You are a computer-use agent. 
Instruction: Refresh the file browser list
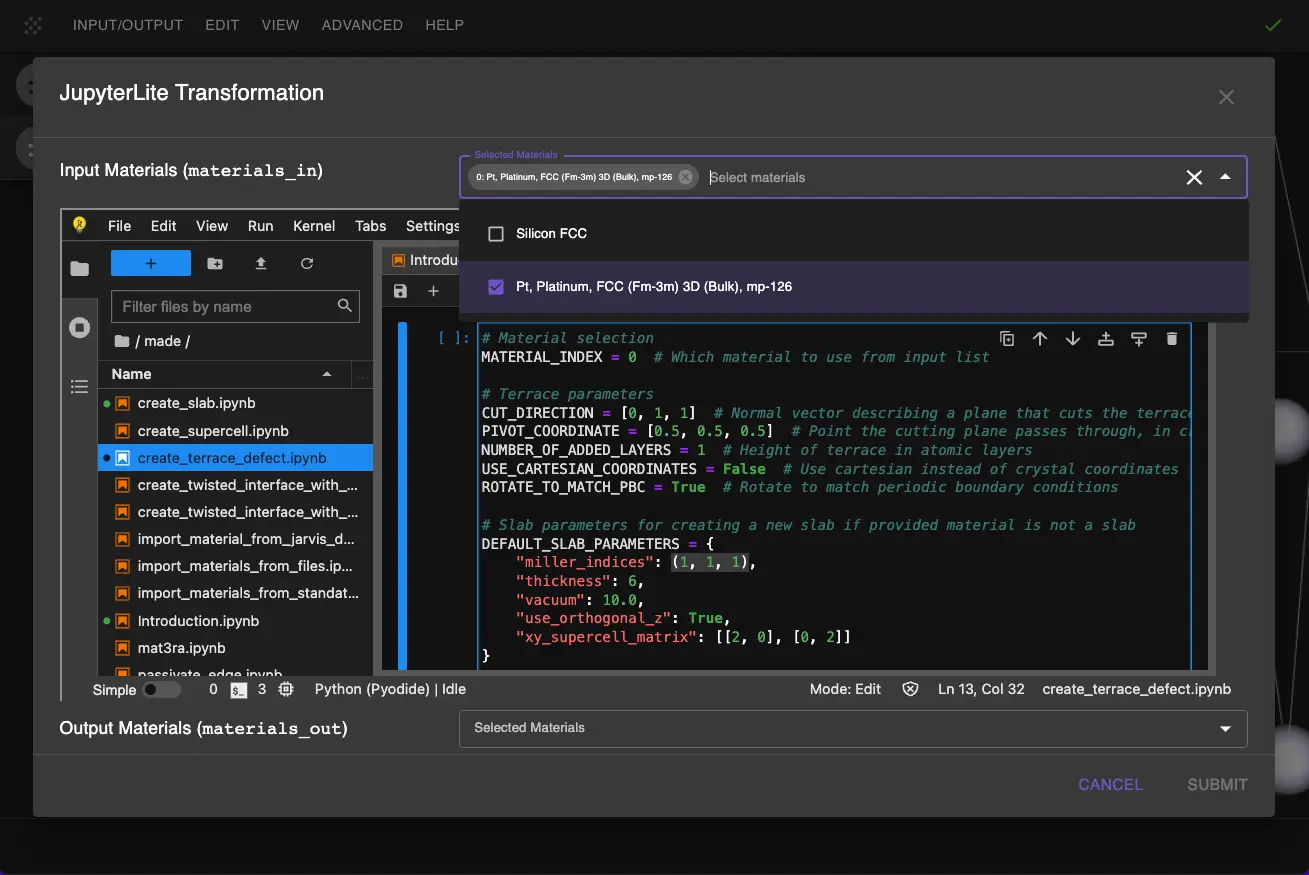click(307, 263)
